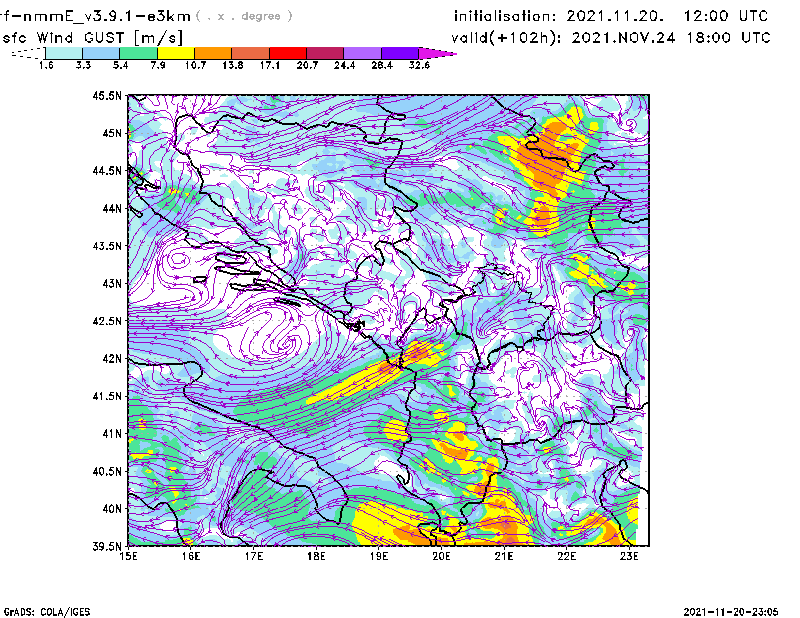
Task: Click the 42.5N latitude label
Action: 107,321
